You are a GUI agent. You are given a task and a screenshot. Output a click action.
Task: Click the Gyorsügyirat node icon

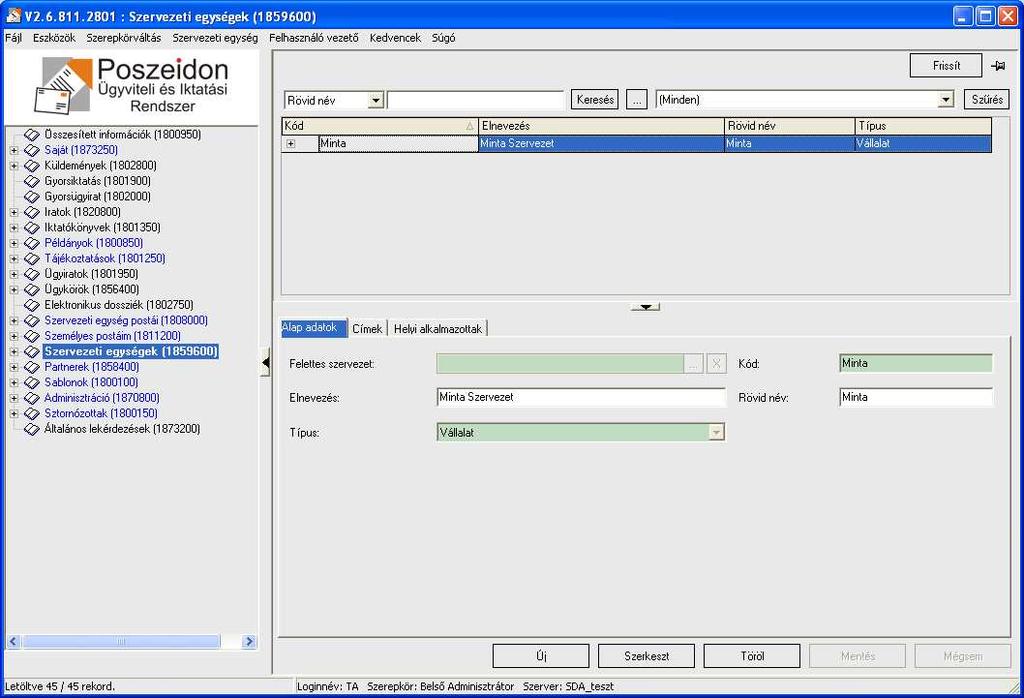[31, 197]
